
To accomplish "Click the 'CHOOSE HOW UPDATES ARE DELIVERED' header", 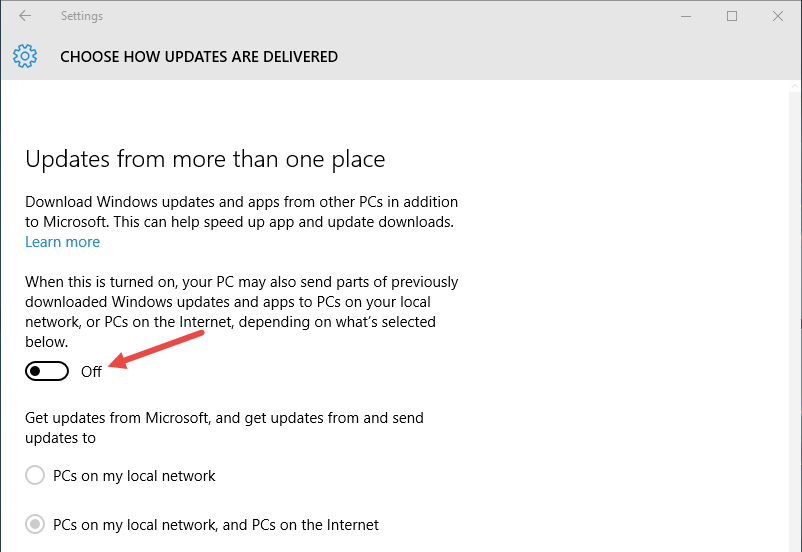I will 199,57.
